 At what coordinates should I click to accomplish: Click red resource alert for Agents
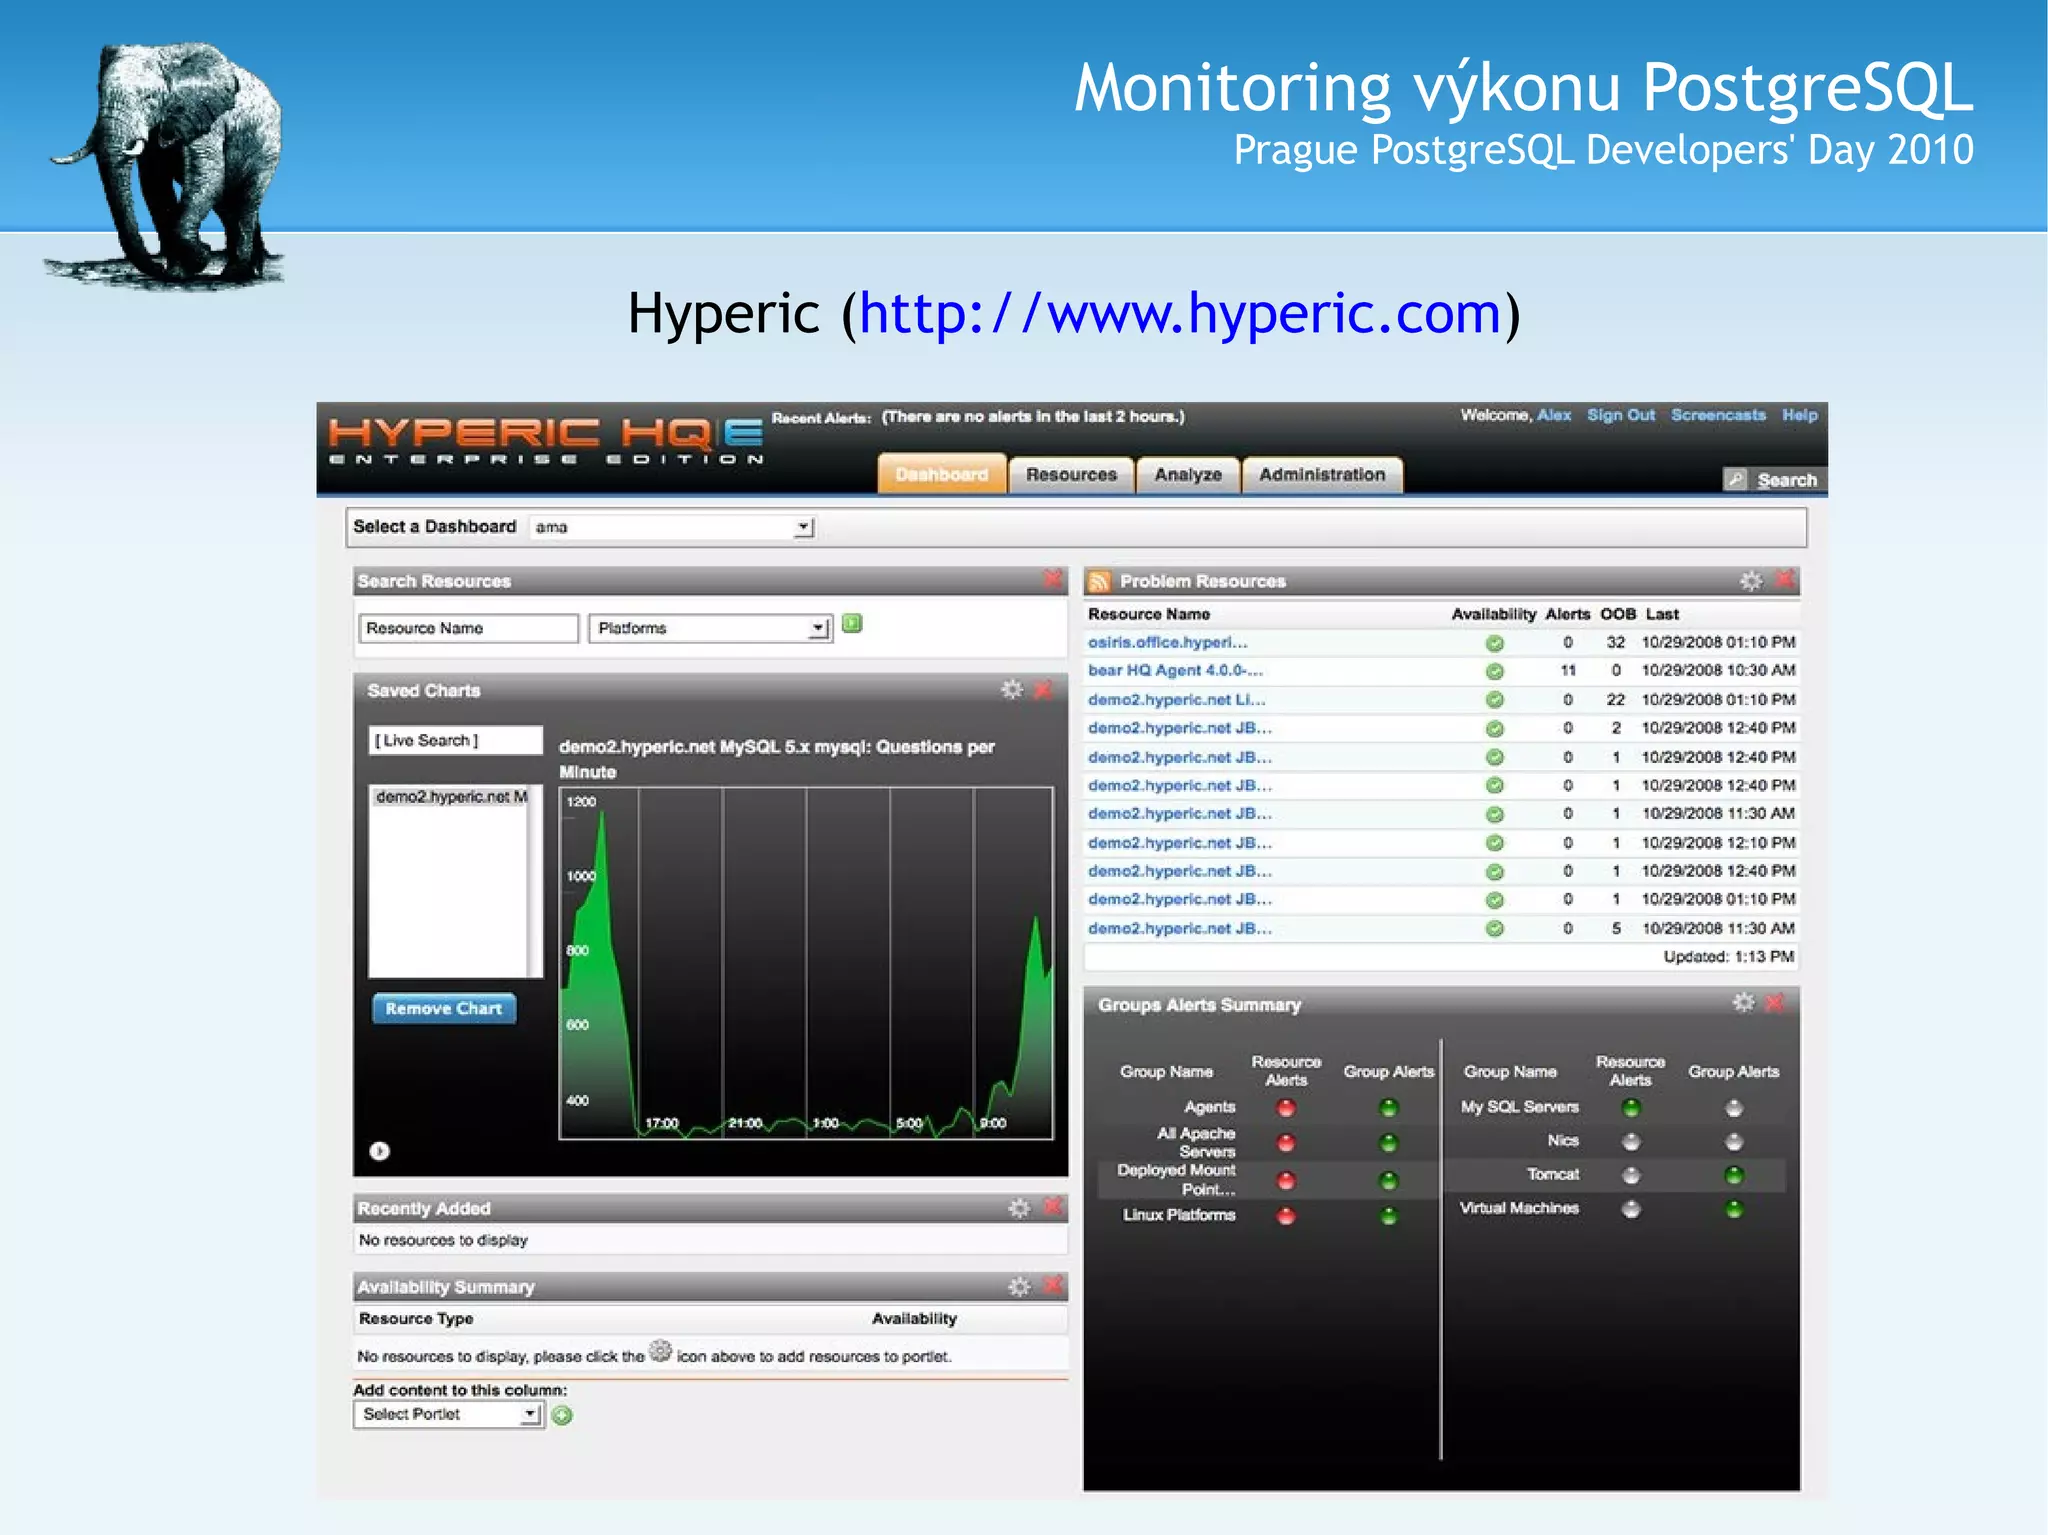(1286, 1108)
